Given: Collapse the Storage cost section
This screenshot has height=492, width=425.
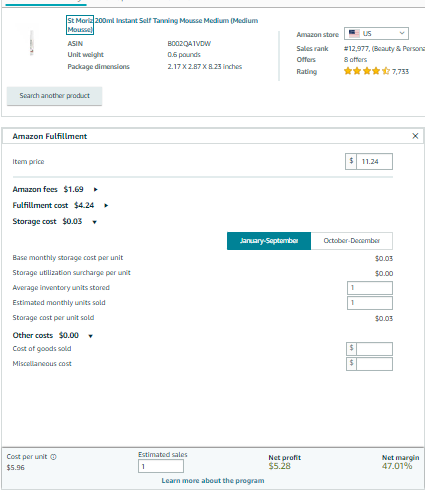Looking at the screenshot, I should click(95, 222).
